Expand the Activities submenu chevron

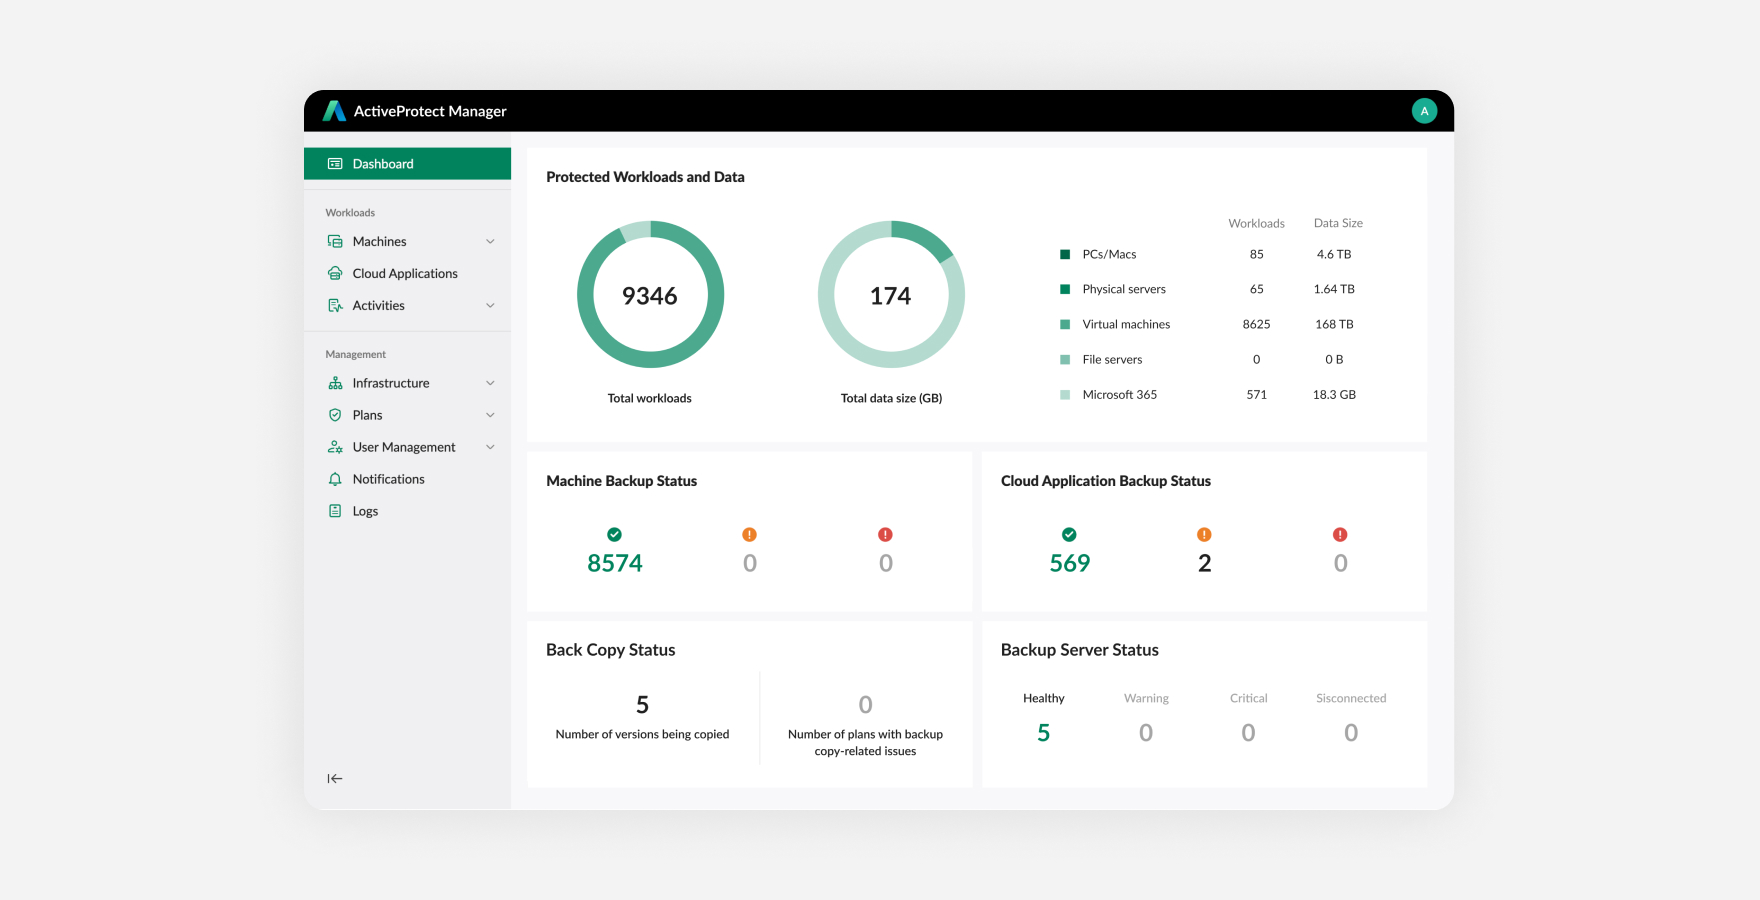pyautogui.click(x=490, y=305)
